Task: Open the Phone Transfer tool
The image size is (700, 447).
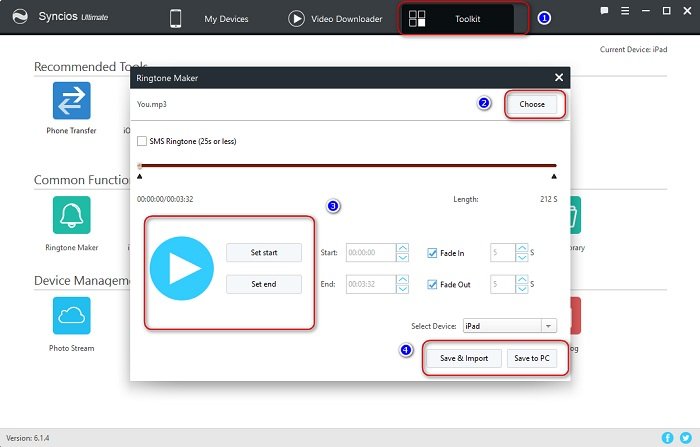Action: (x=71, y=100)
